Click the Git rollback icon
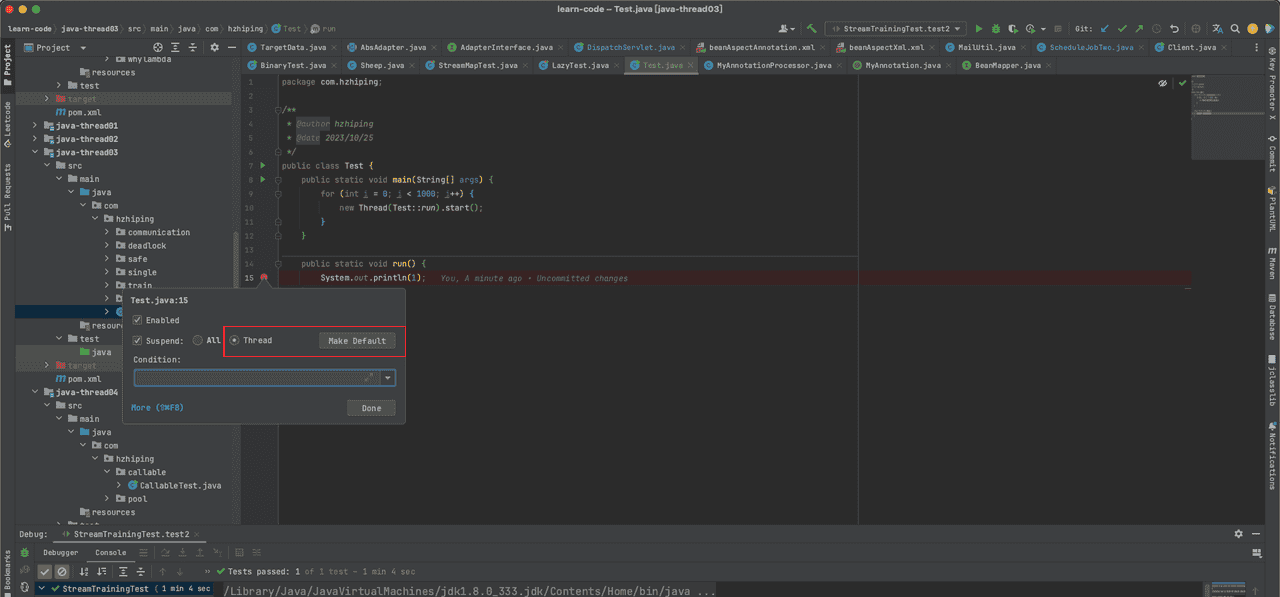 coord(1174,29)
